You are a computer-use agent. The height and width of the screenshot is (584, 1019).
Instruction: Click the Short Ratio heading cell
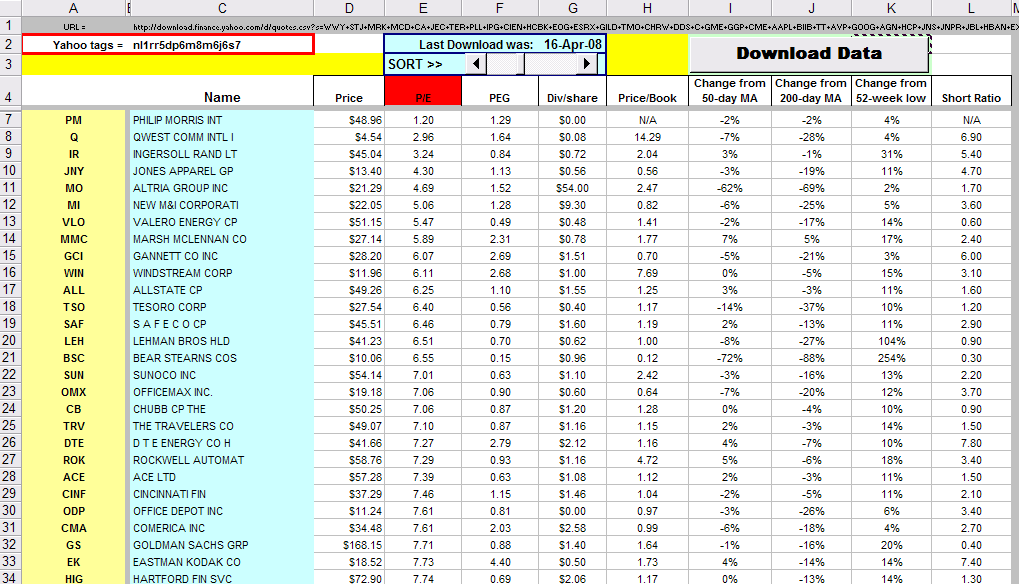pyautogui.click(x=971, y=91)
